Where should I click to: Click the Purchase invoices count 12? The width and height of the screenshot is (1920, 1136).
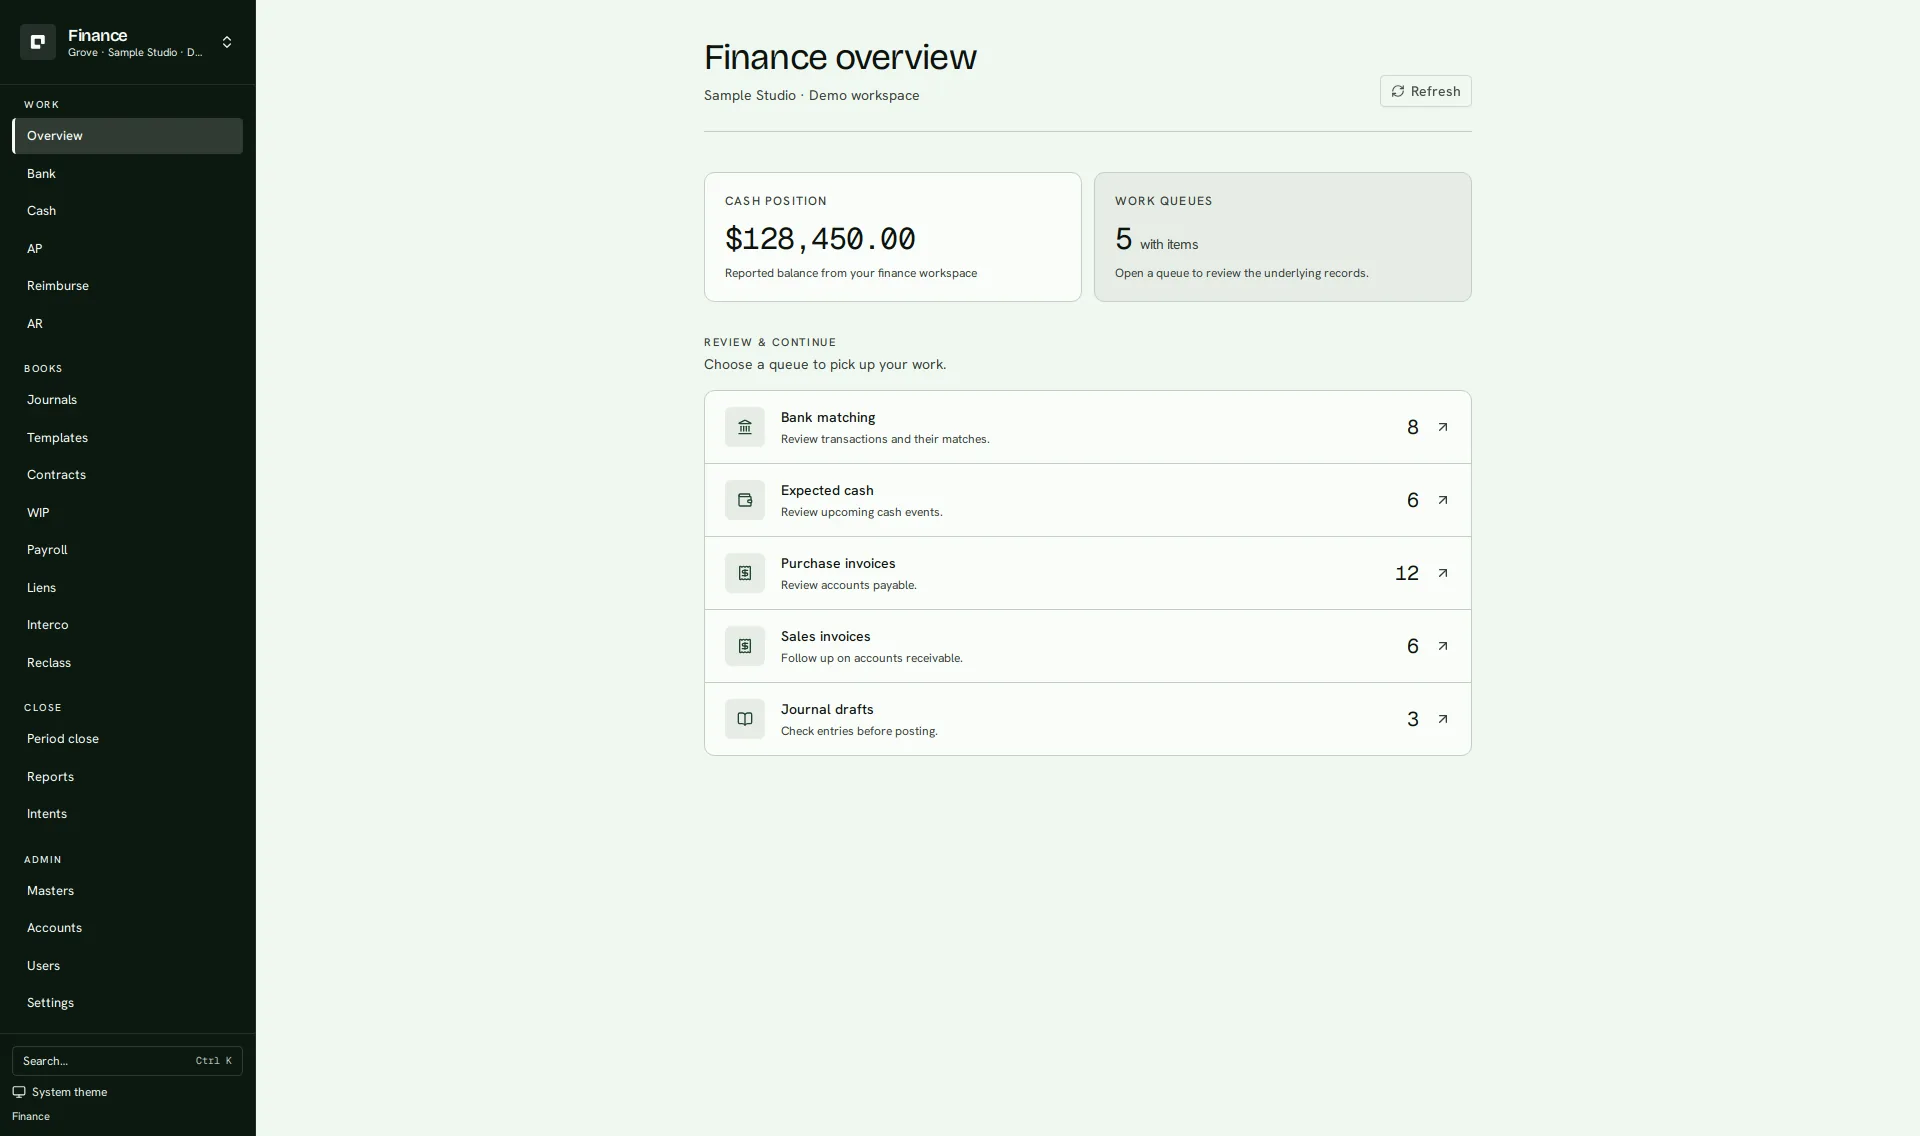1406,573
